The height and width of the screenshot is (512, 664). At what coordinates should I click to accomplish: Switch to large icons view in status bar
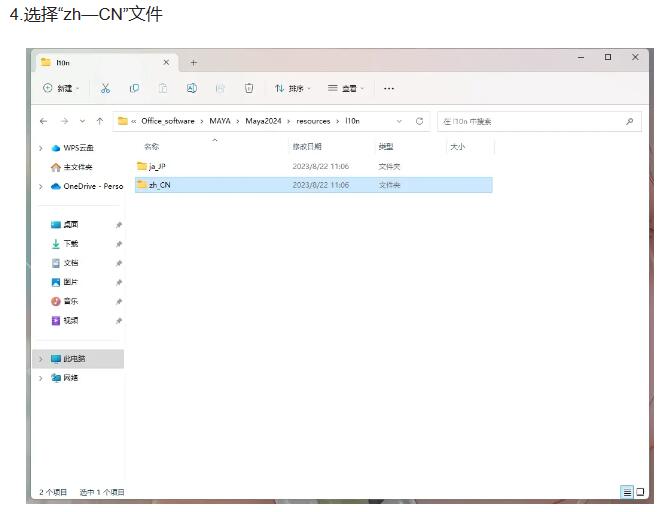pos(640,492)
